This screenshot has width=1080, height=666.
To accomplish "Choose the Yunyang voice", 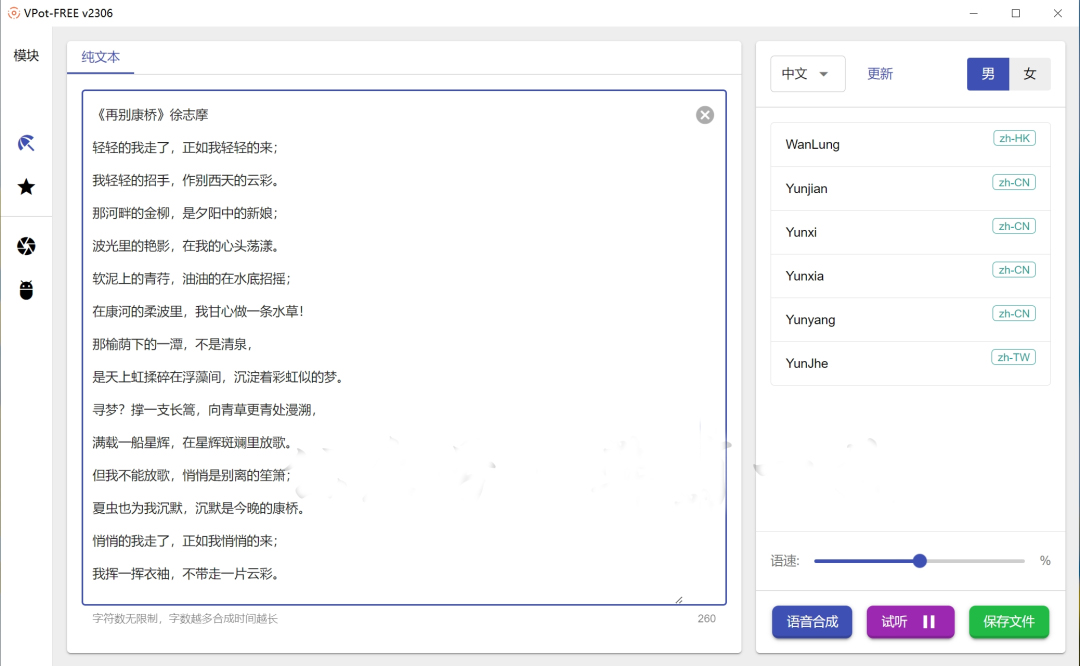I will (910, 320).
